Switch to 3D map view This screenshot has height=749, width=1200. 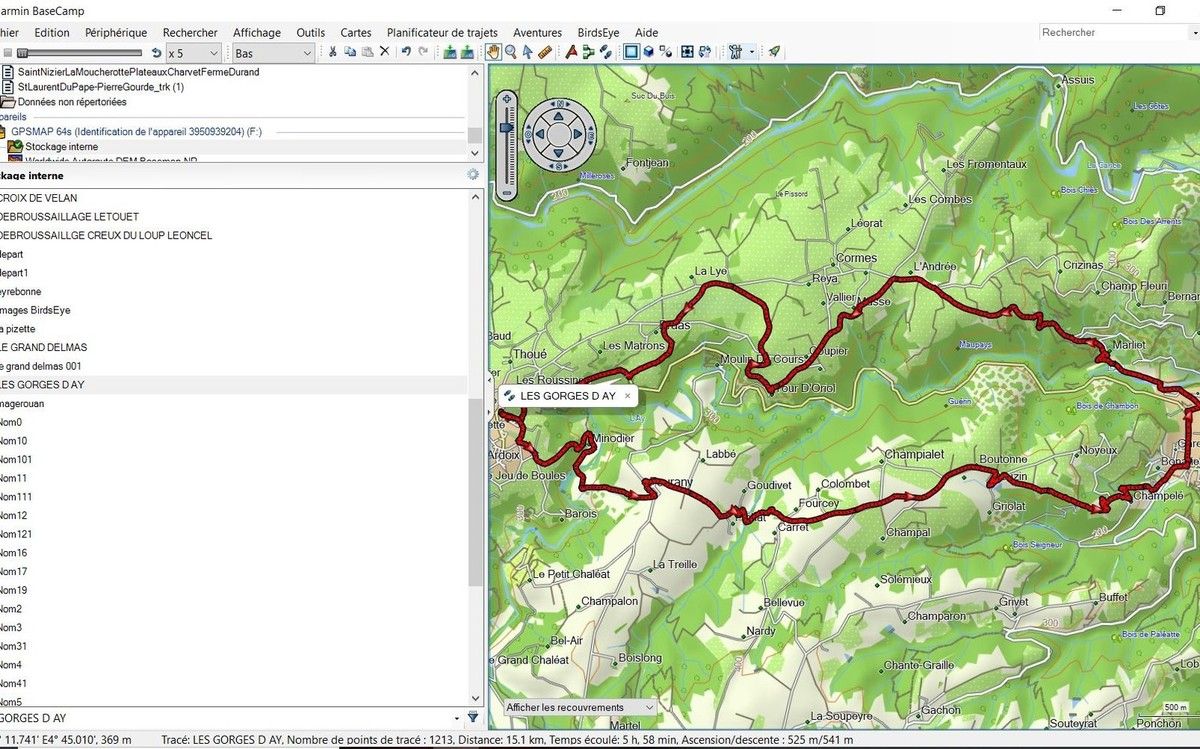point(648,52)
